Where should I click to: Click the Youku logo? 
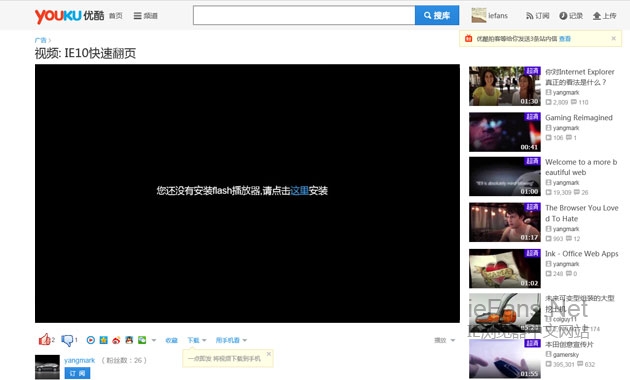pos(70,16)
